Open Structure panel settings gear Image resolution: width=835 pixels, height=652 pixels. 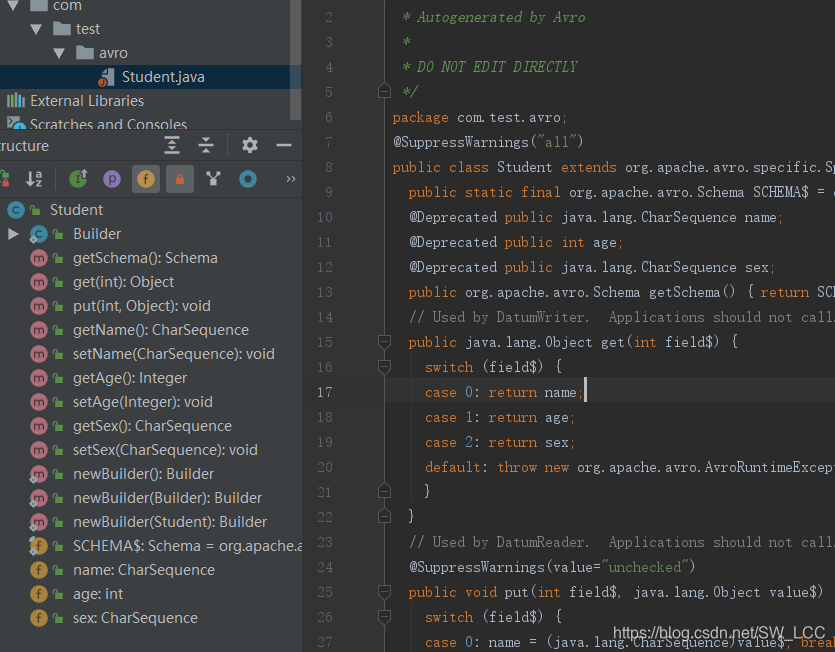point(250,145)
